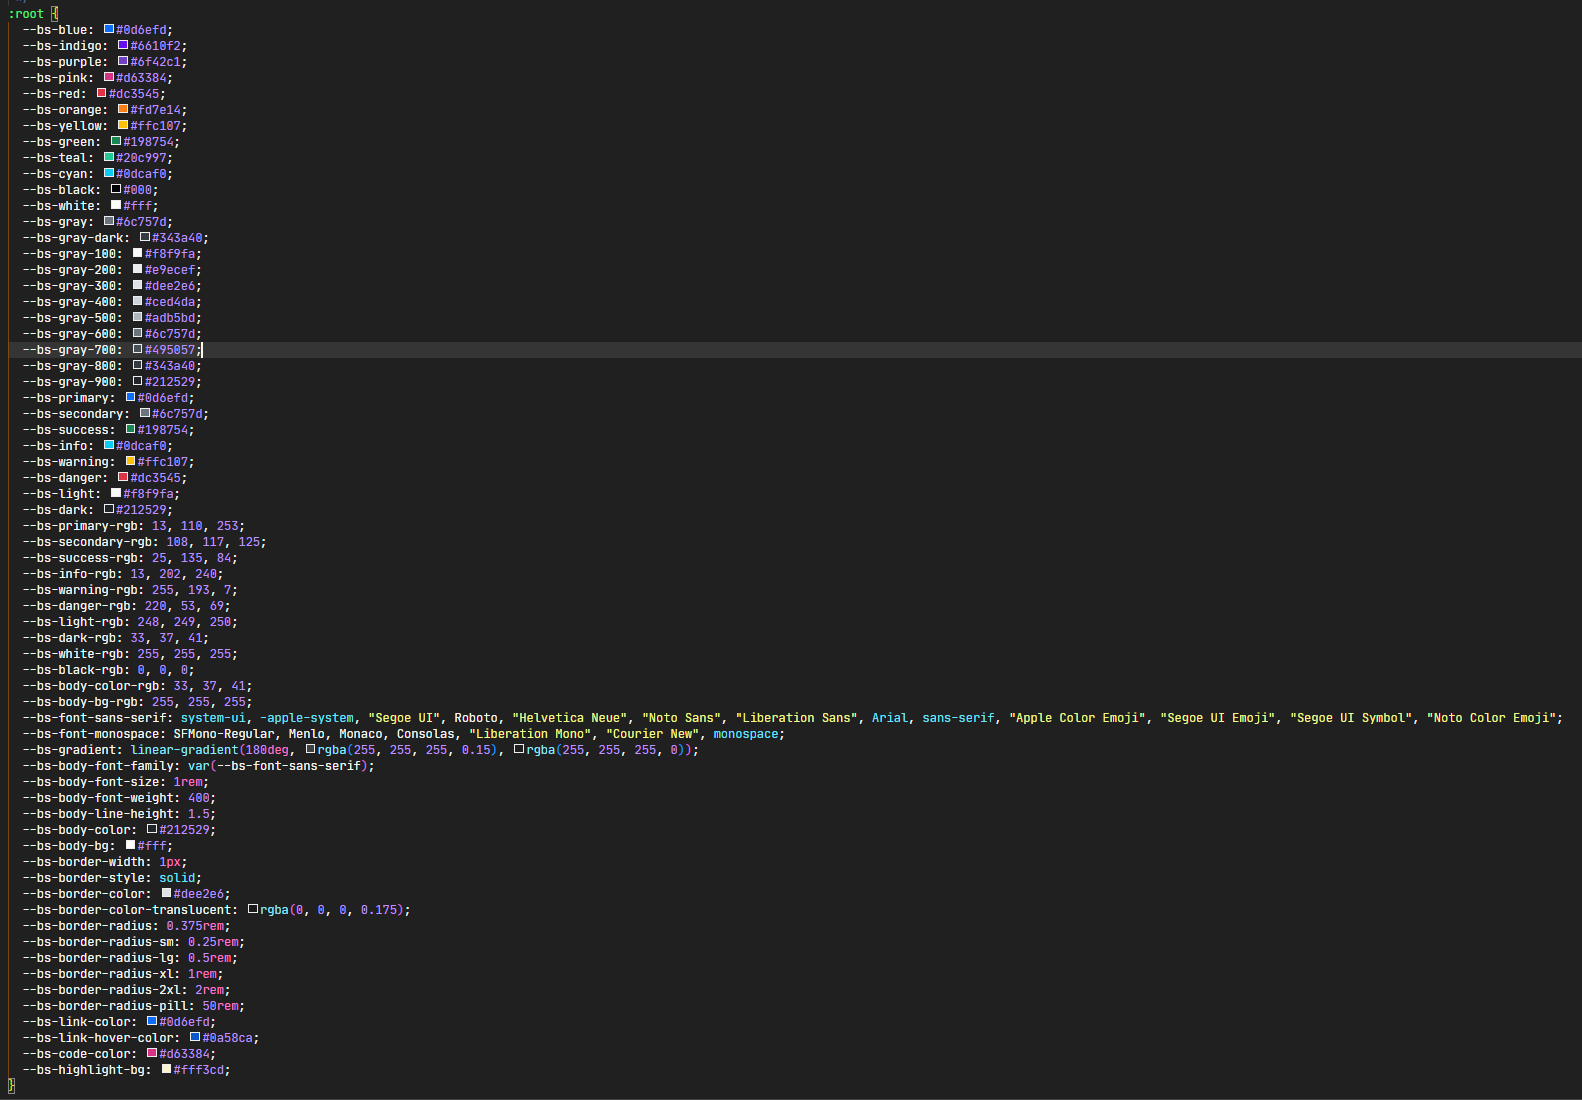This screenshot has height=1100, width=1582.
Task: Click the "Helvetica Neue" font string
Action: pos(569,718)
